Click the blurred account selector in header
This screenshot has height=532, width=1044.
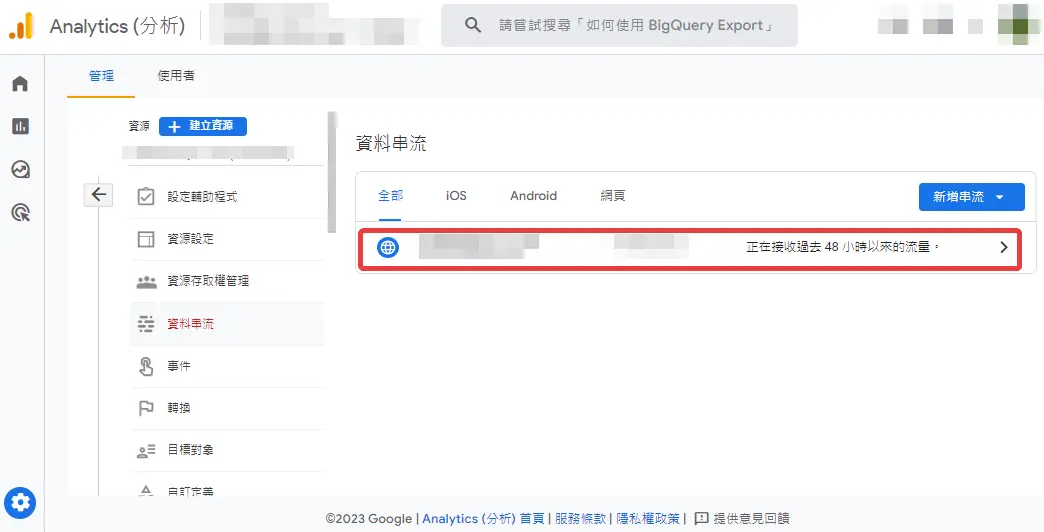coord(314,25)
